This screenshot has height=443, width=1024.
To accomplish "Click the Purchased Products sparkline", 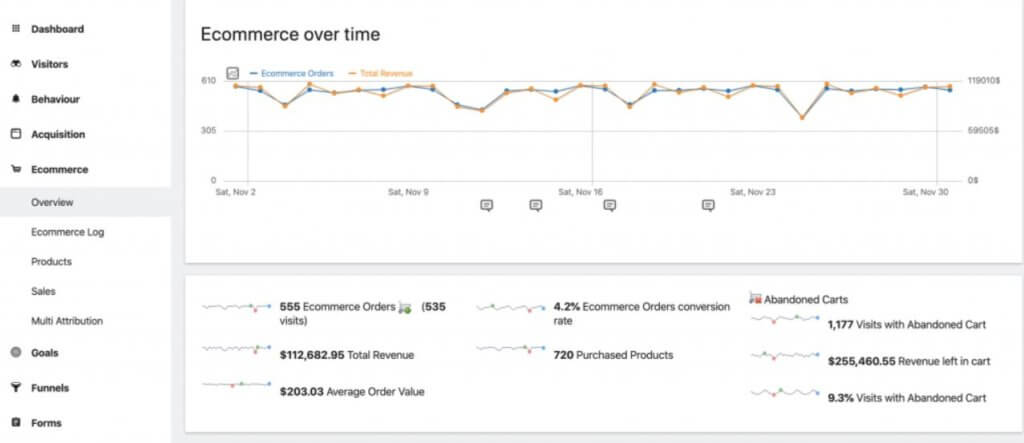I will click(x=511, y=349).
